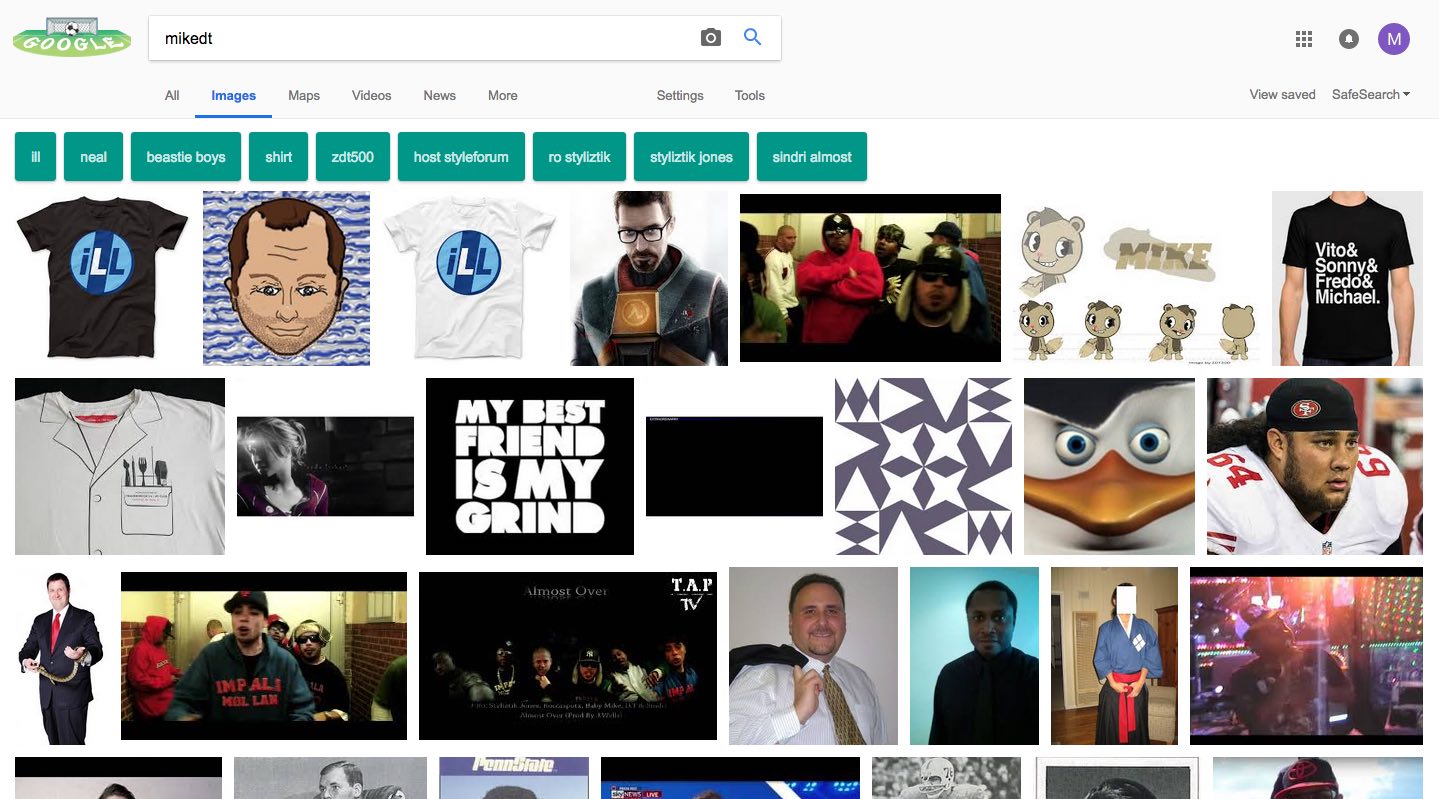
Task: Select the 'zdt500' suggestion chip
Action: coord(352,157)
